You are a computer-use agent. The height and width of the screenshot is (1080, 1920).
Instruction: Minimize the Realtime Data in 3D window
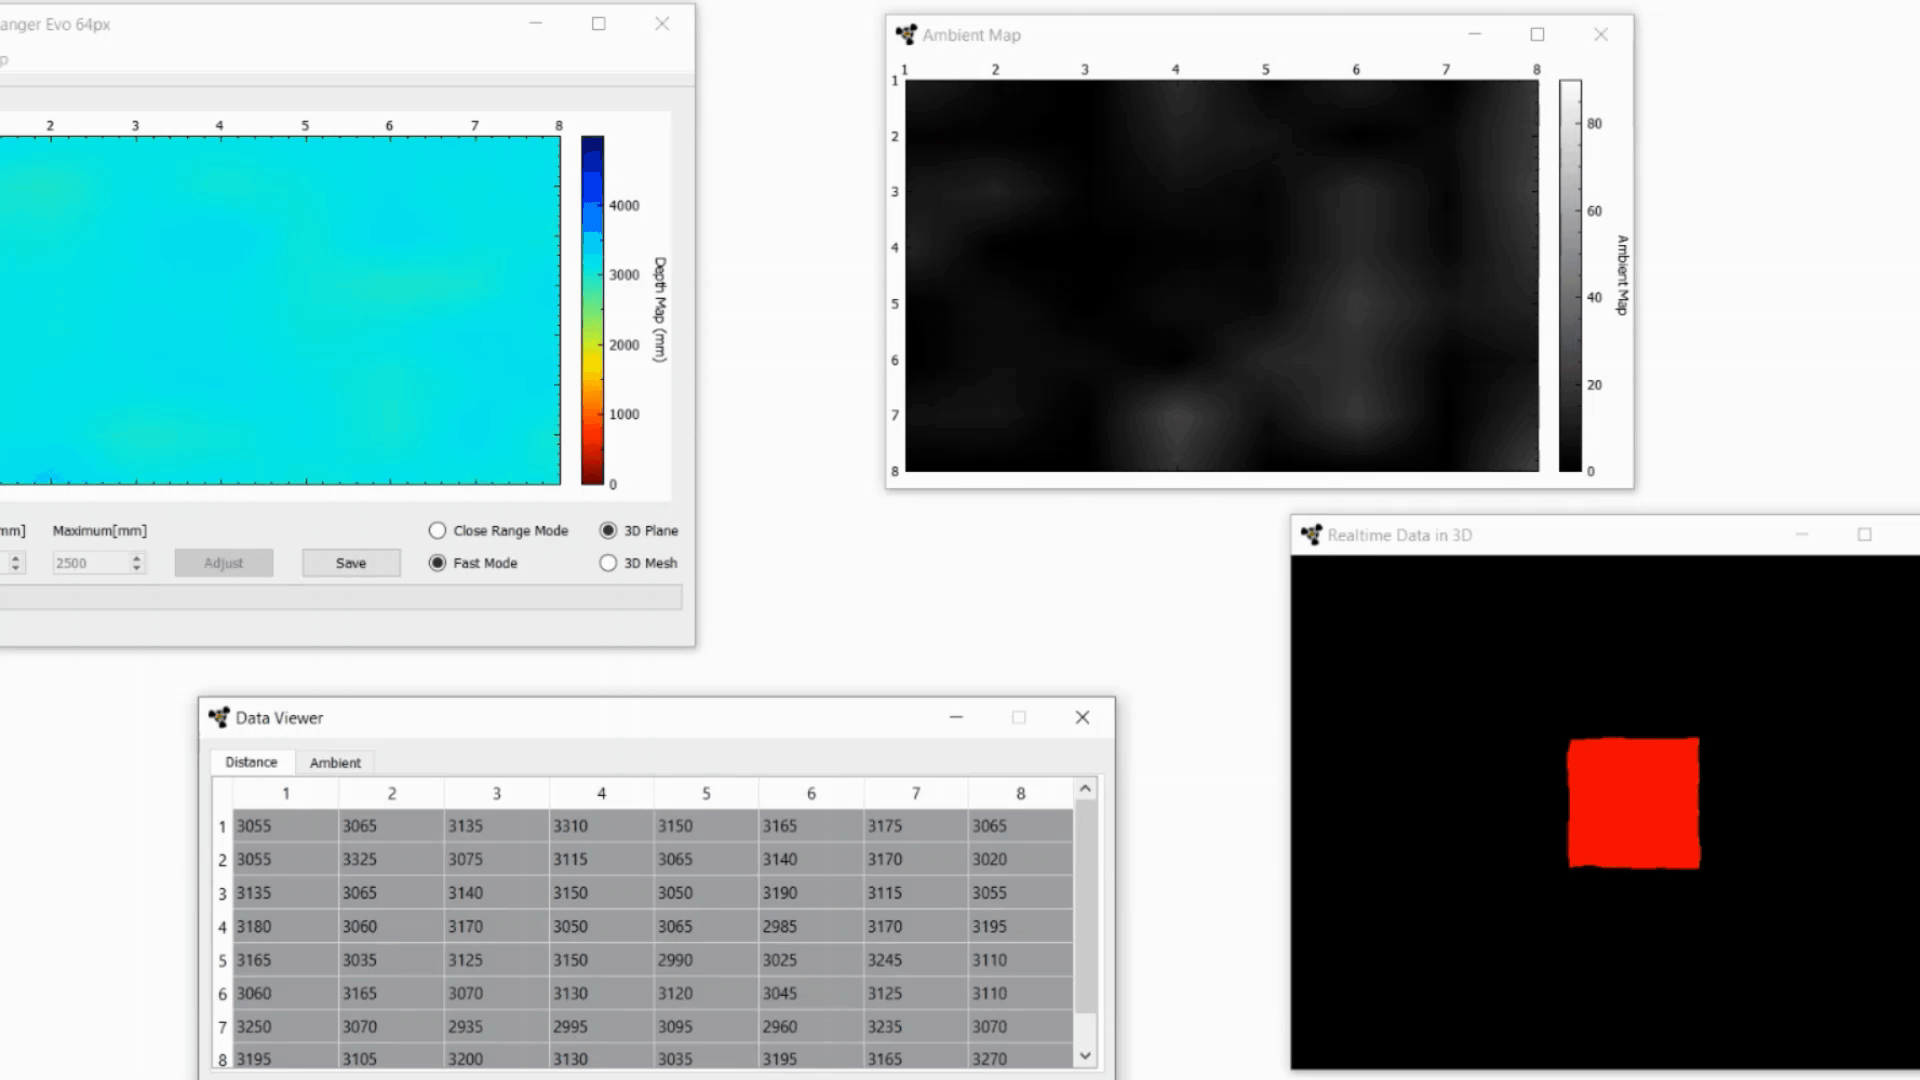tap(1802, 535)
